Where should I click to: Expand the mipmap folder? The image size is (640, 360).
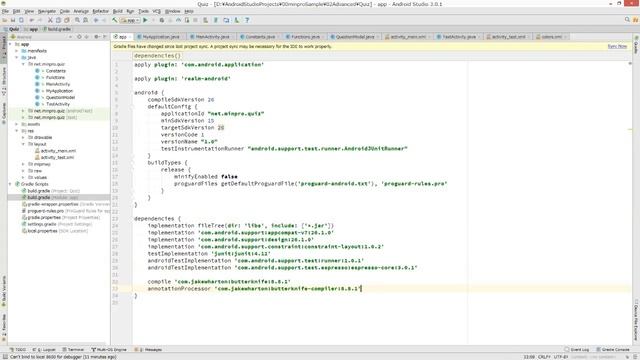click(24, 164)
